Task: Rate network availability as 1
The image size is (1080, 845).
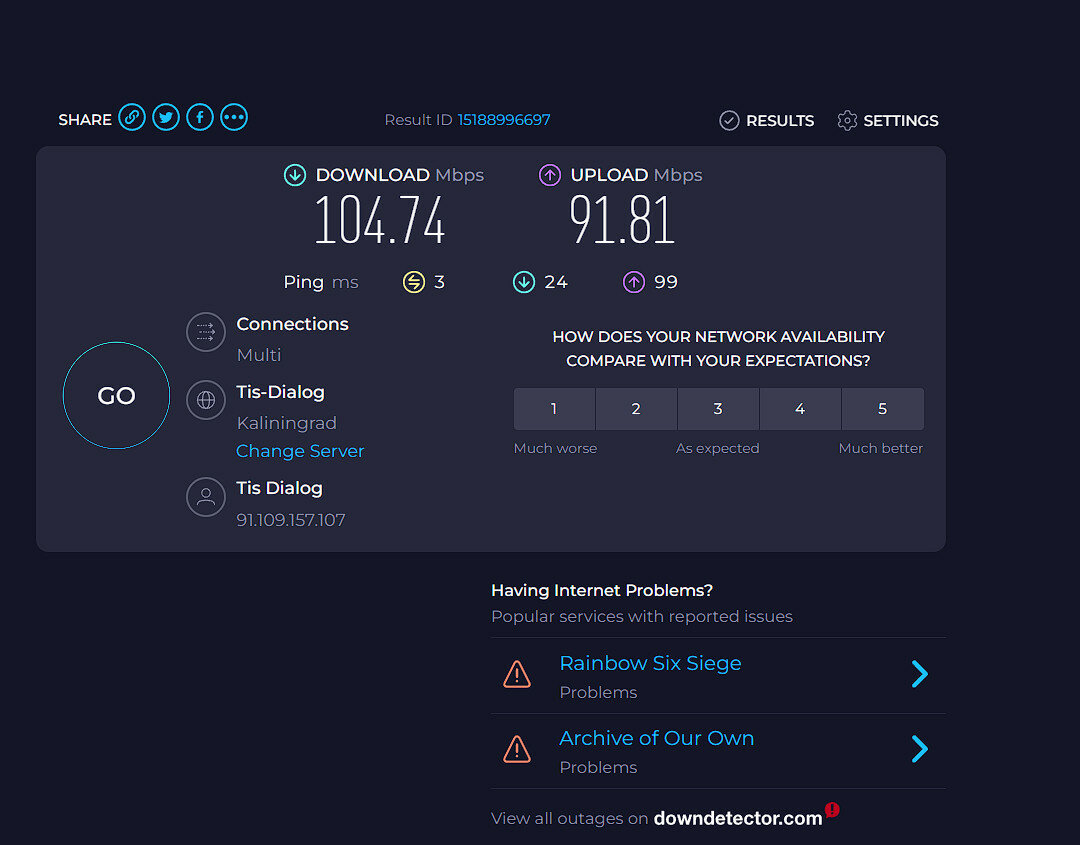Action: (554, 409)
